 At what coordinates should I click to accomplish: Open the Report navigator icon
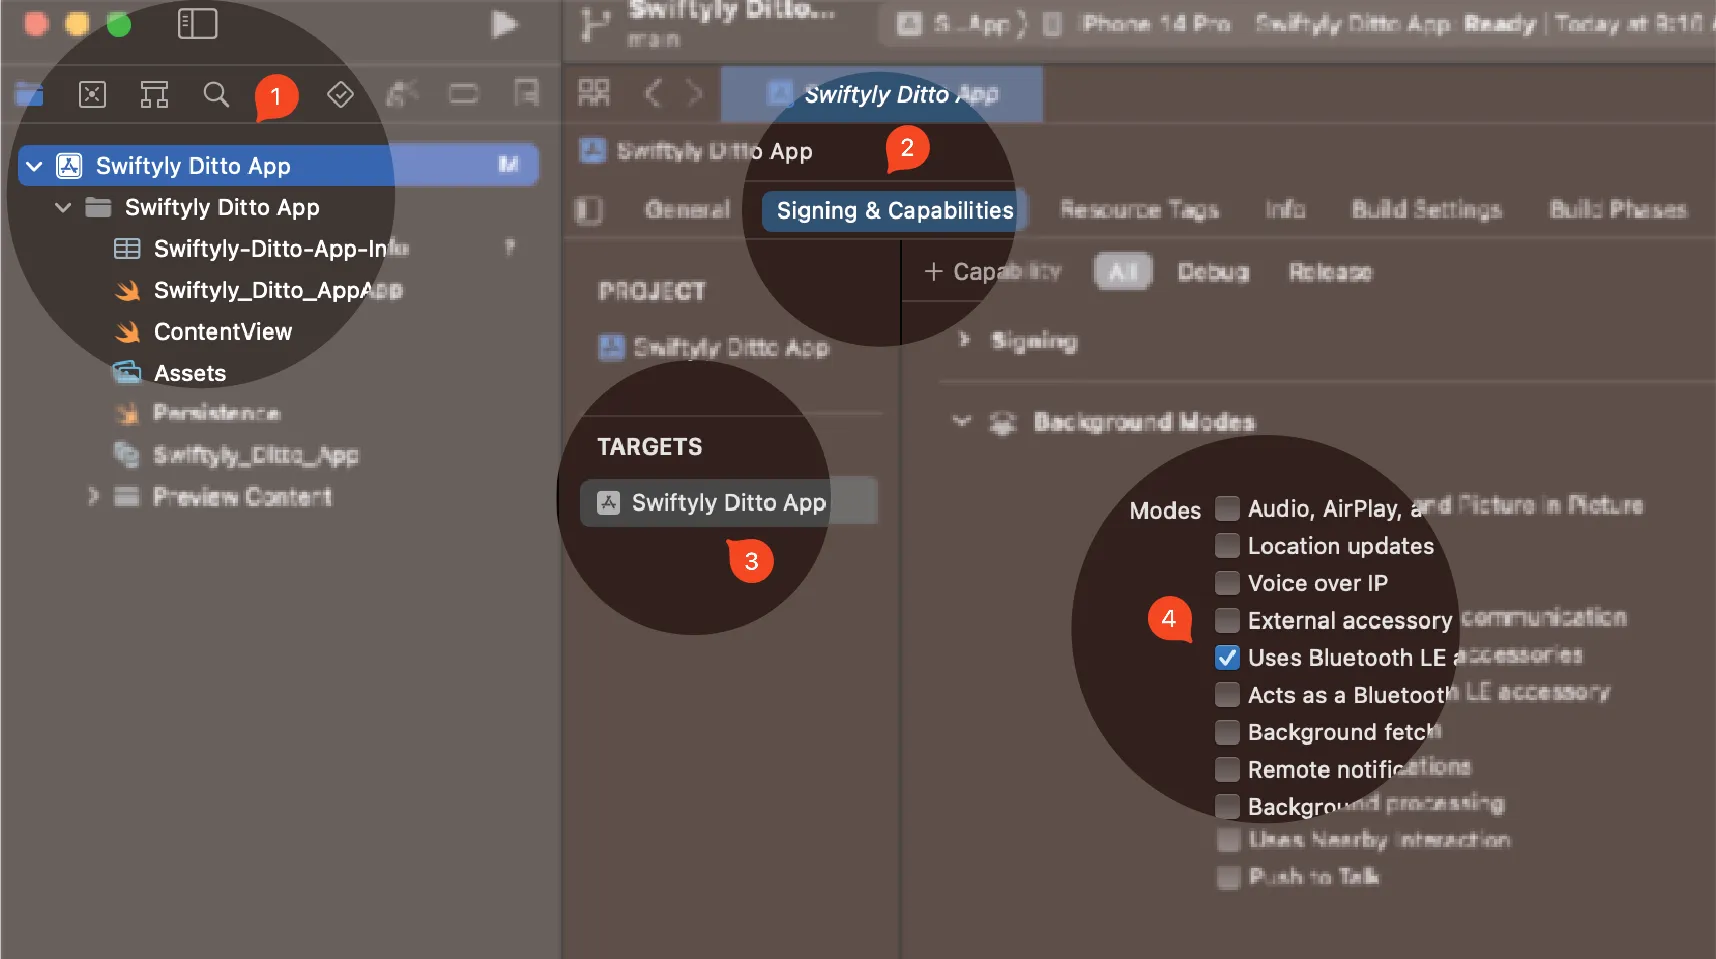point(525,94)
